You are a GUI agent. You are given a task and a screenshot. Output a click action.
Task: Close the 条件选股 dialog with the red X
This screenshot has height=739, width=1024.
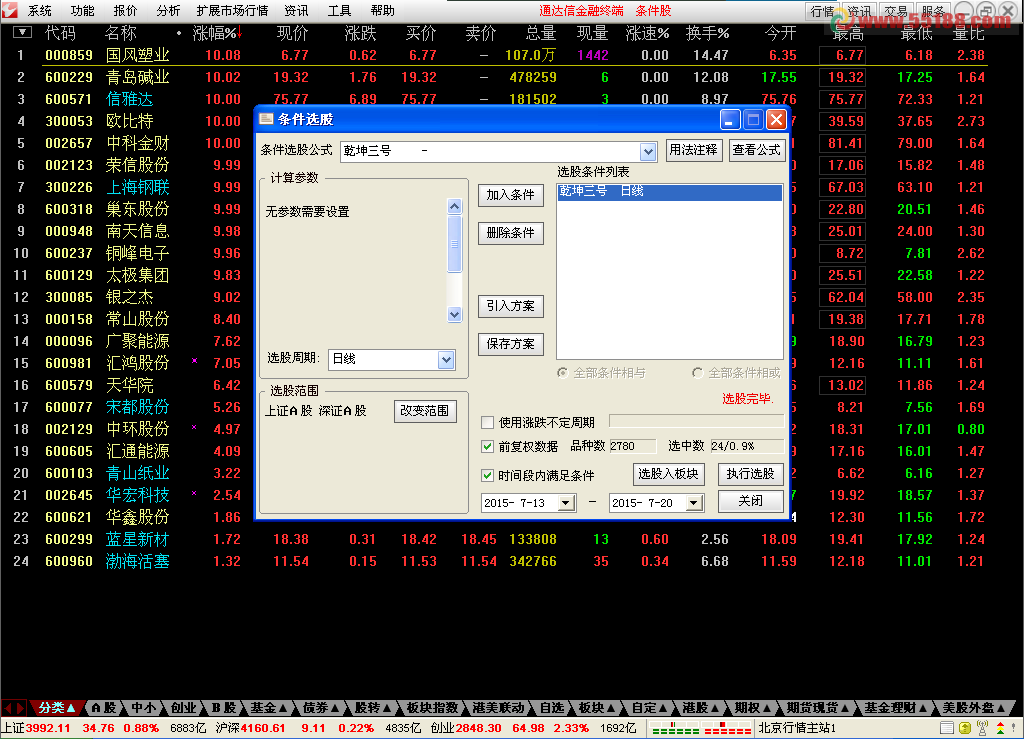[776, 119]
